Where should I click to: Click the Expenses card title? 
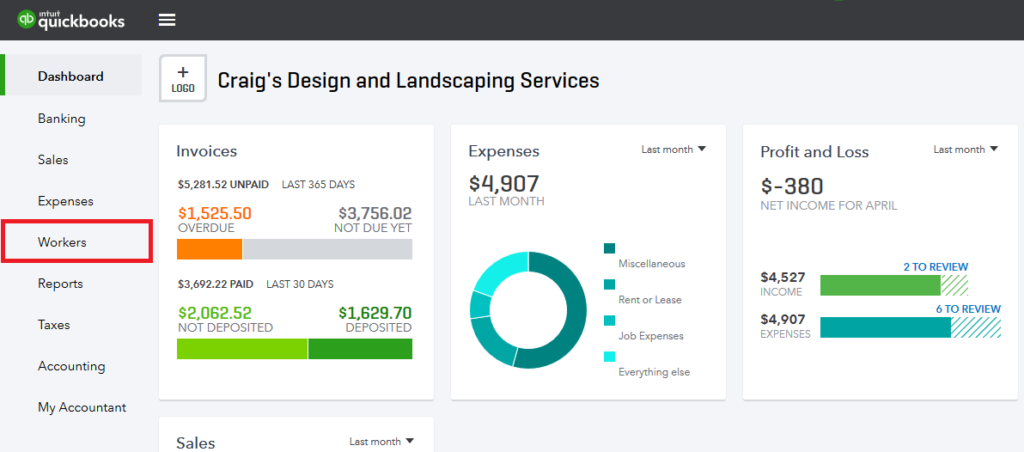pos(504,152)
